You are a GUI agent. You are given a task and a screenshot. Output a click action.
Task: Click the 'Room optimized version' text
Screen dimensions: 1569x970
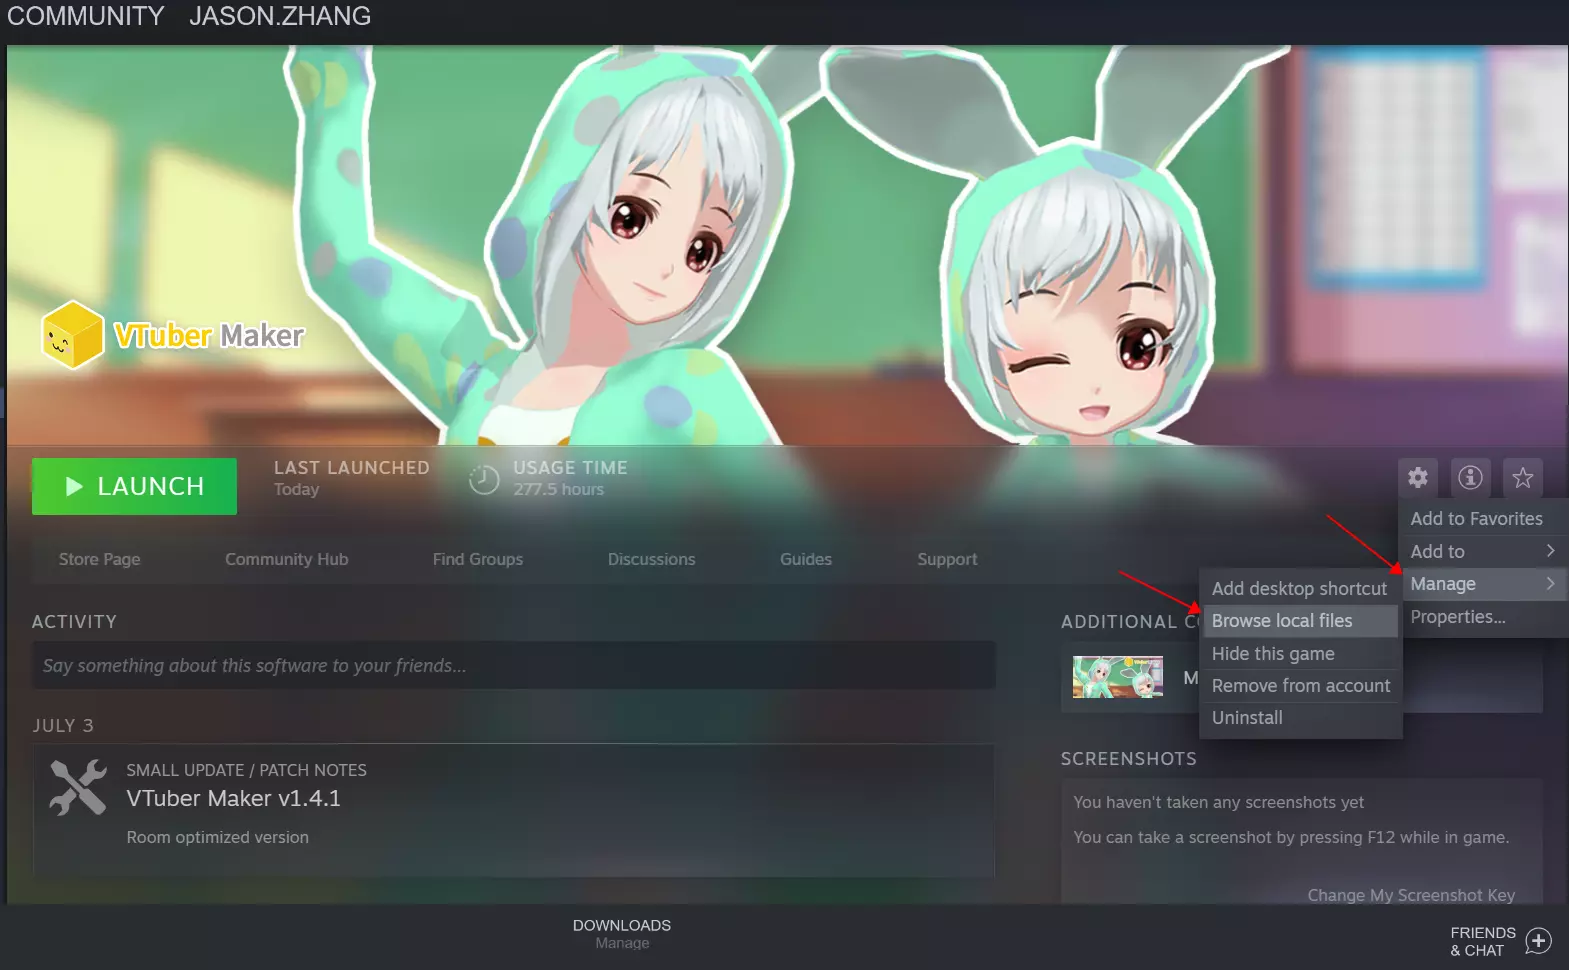(218, 837)
